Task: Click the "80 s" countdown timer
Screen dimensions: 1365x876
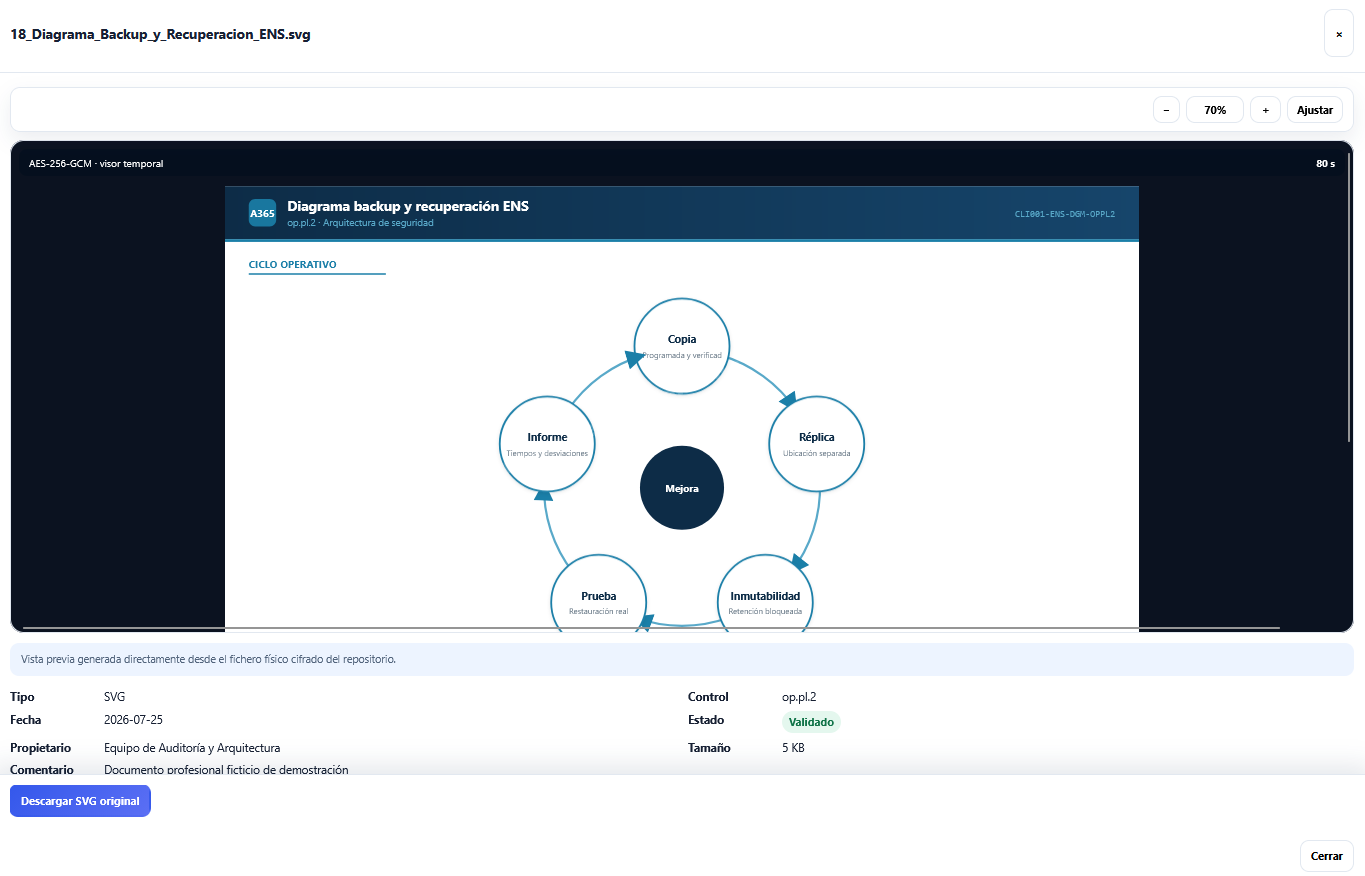Action: [x=1325, y=163]
